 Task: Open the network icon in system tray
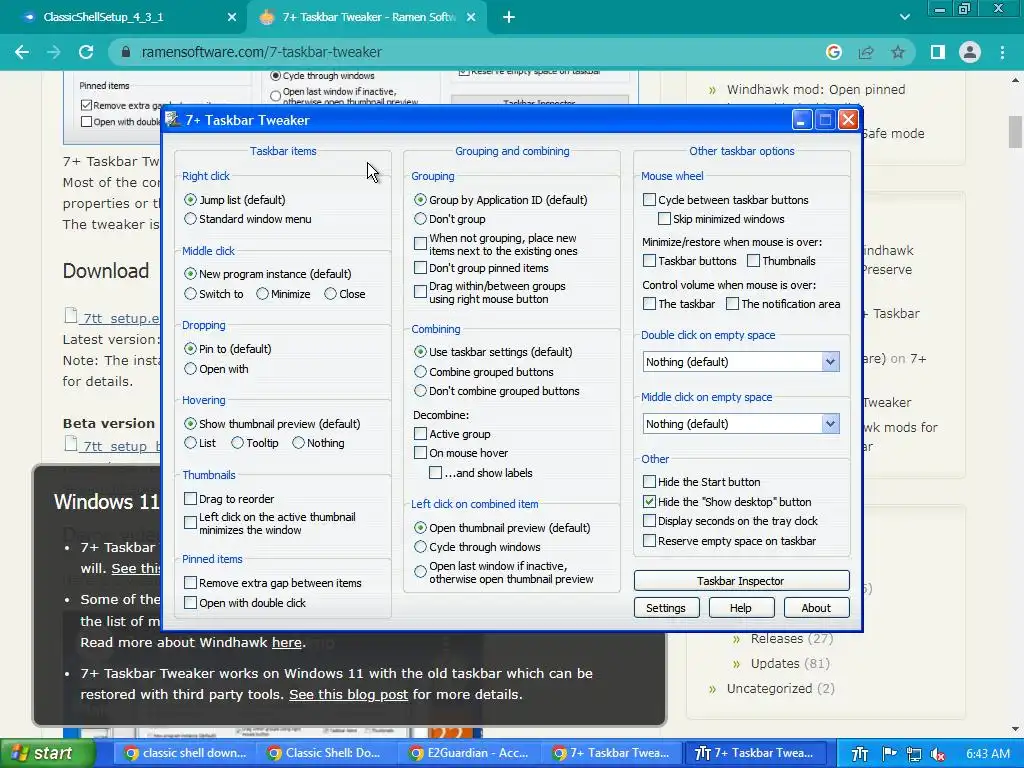click(x=914, y=754)
